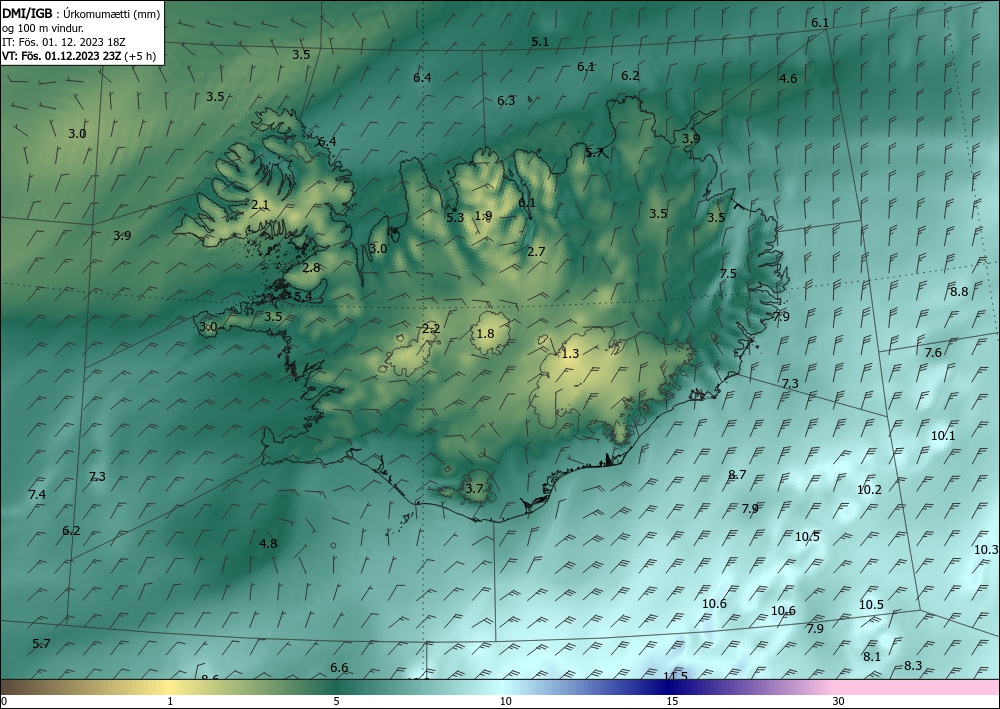Click the value 5.1 on the map
1000x709 pixels.
point(540,41)
